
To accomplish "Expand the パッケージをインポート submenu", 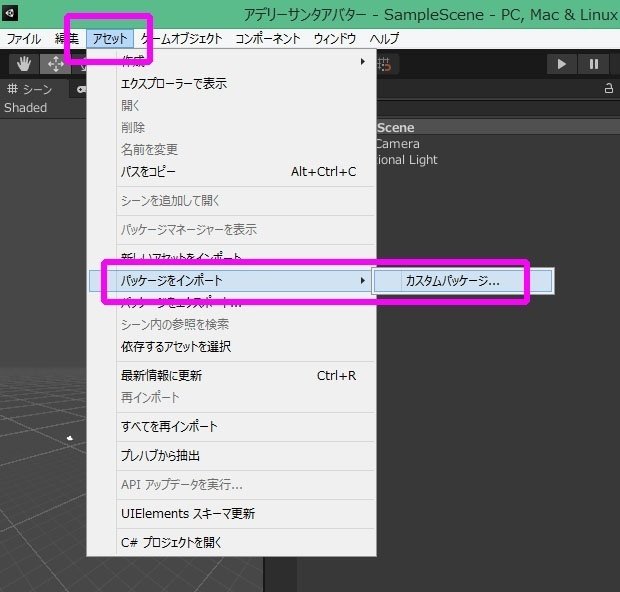I will click(x=231, y=281).
